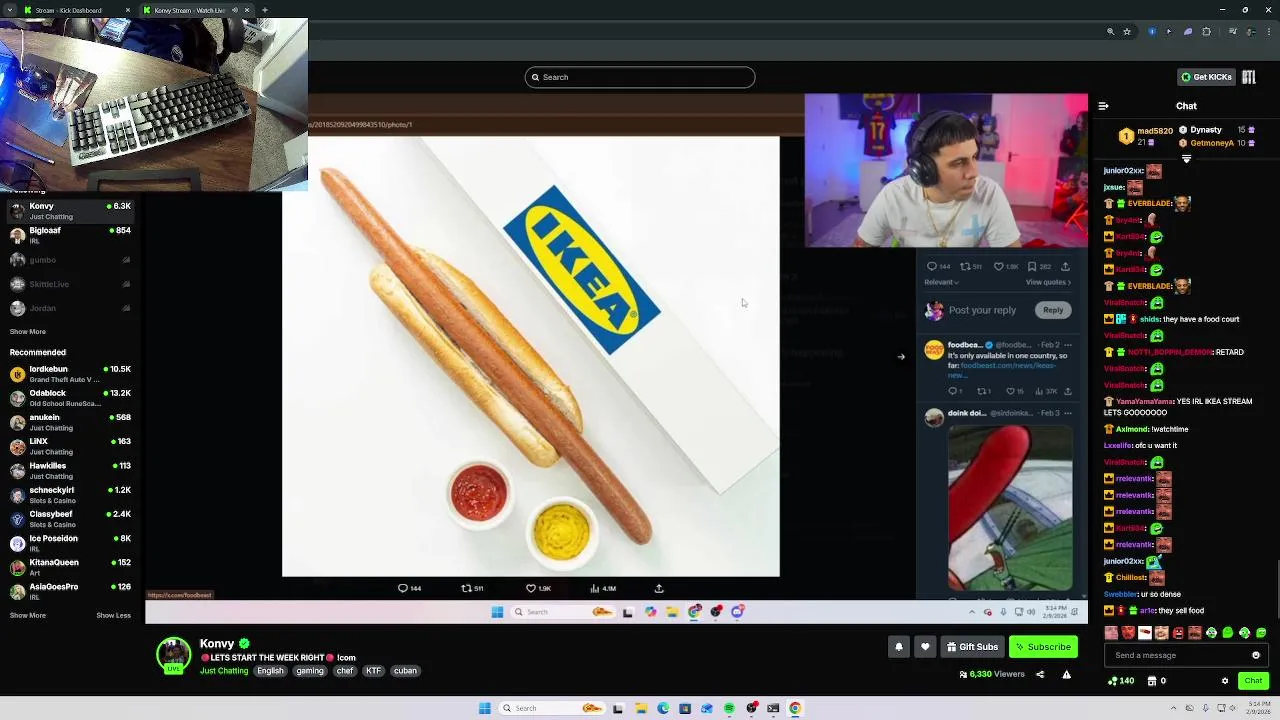Viewport: 1280px width, 720px height.
Task: Expand recommended channels with Show More
Action: [28, 616]
